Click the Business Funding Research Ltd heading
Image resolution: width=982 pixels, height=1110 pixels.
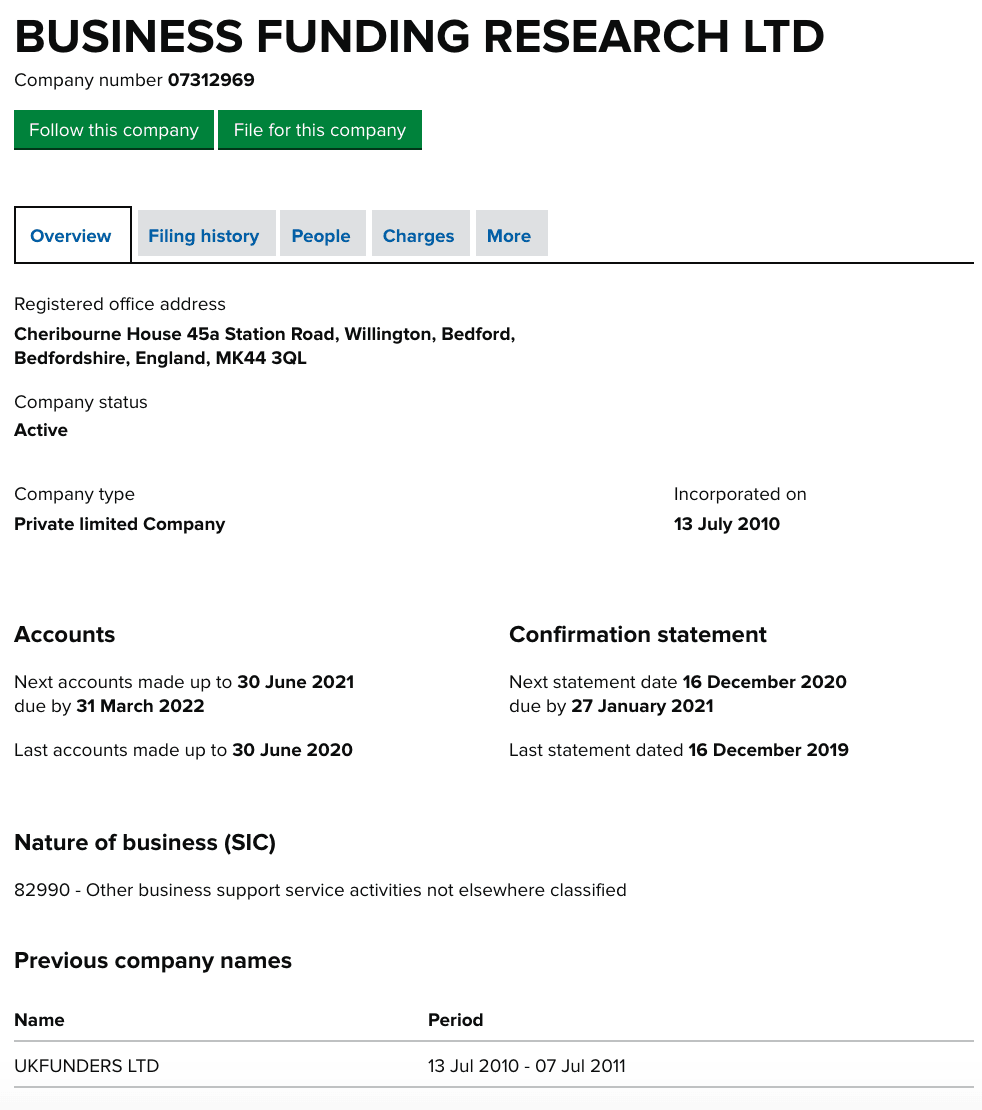pyautogui.click(x=419, y=36)
